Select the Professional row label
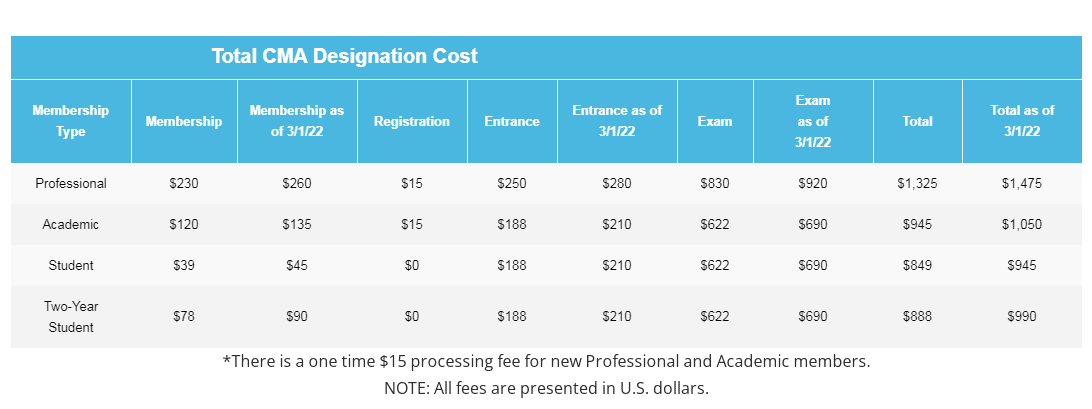 71,184
